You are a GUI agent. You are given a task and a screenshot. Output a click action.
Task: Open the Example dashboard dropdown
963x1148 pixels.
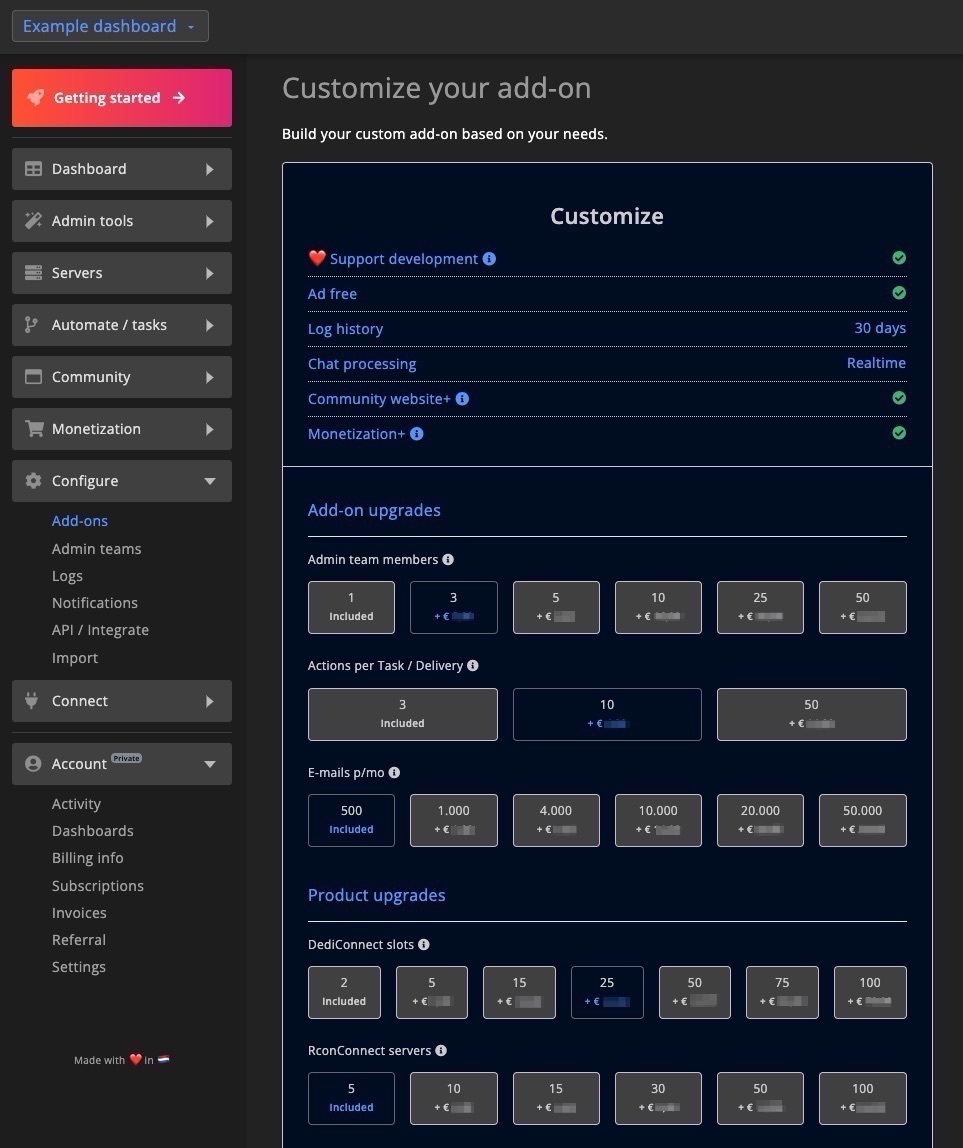[109, 26]
